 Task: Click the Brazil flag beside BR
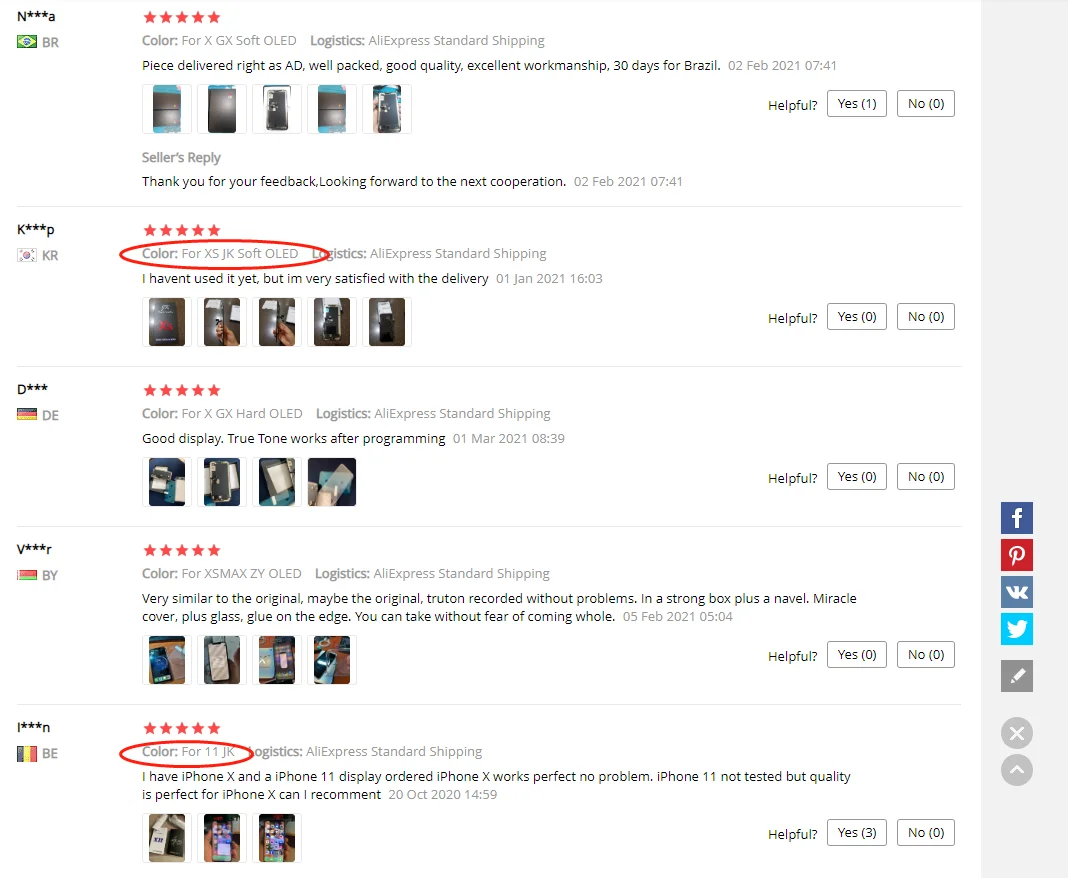click(x=27, y=42)
